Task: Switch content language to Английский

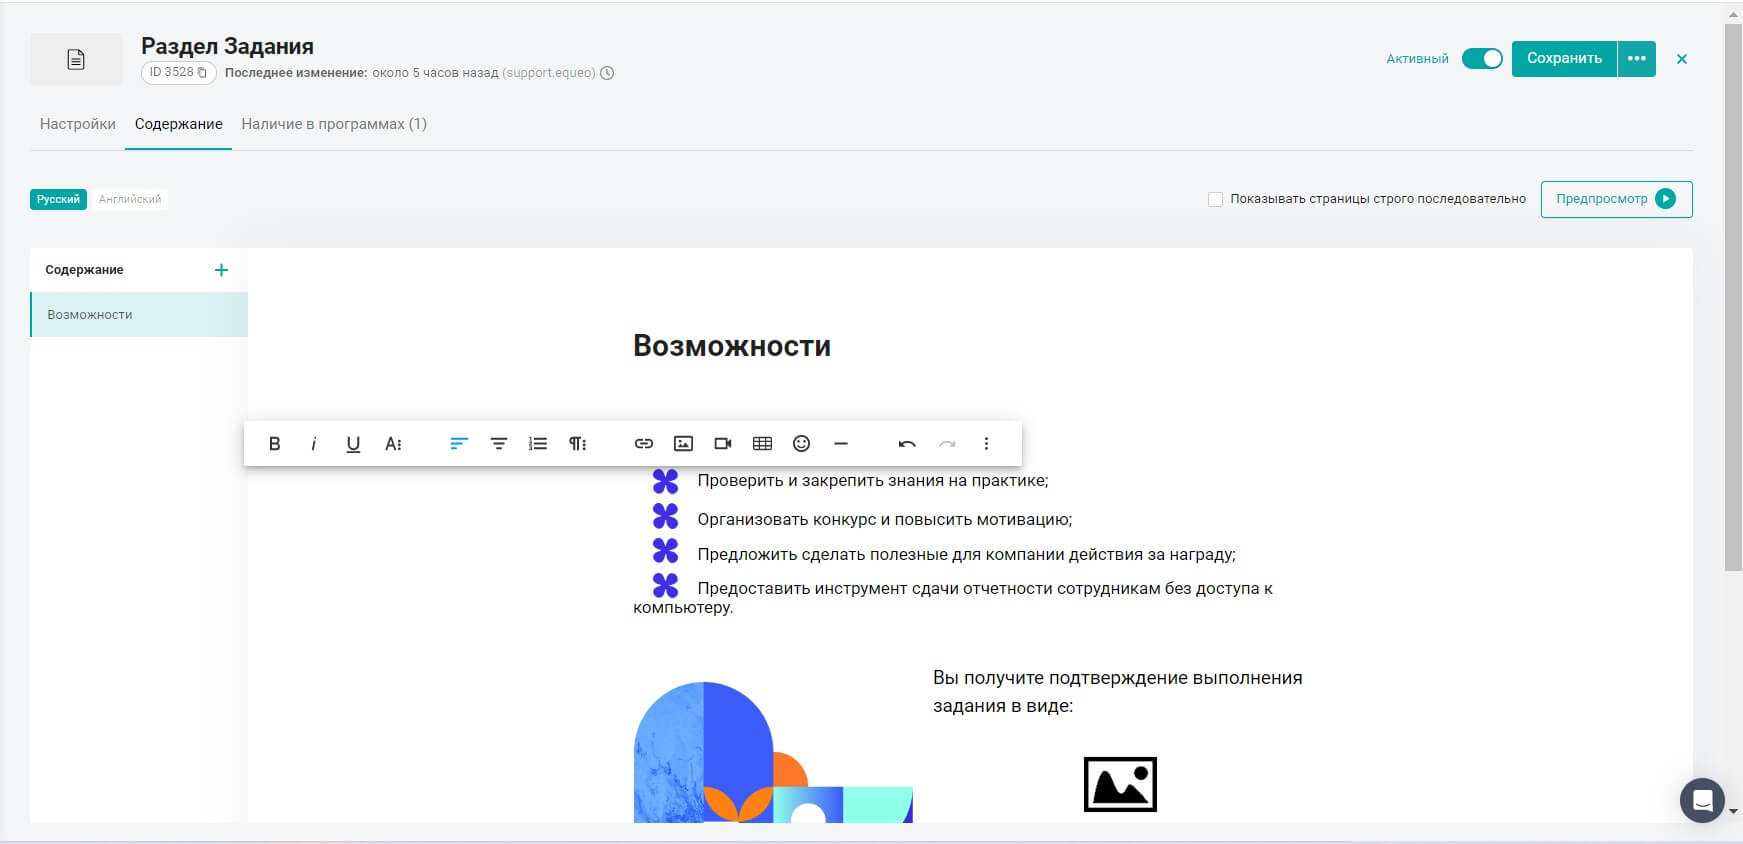Action: pos(130,199)
